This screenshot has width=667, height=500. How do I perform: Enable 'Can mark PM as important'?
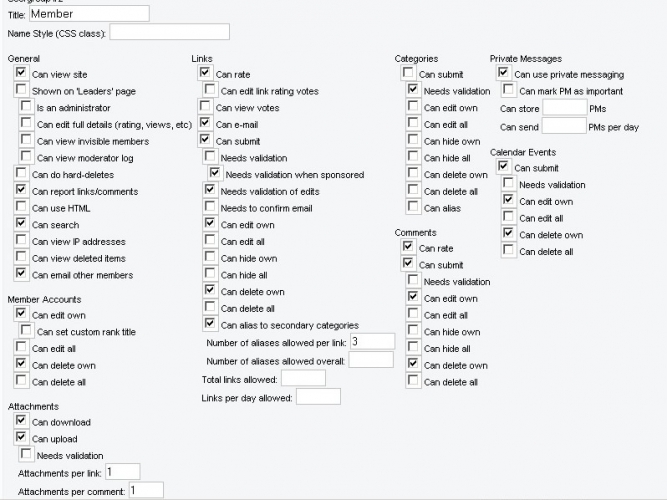click(x=509, y=90)
